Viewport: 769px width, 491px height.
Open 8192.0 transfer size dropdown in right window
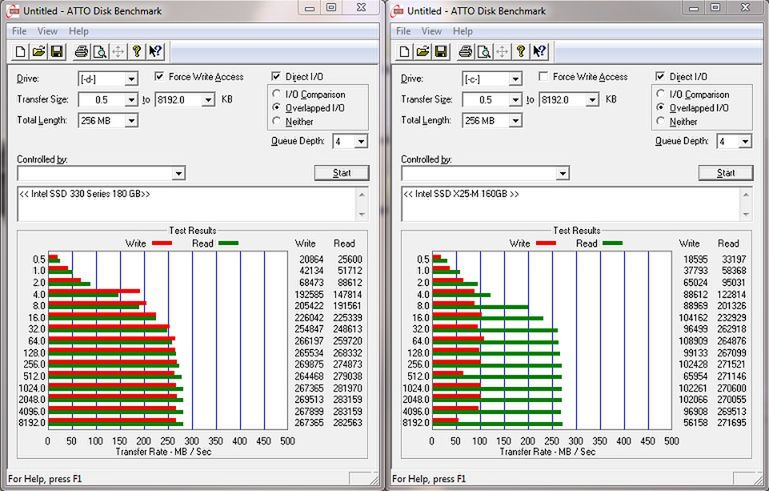[592, 100]
